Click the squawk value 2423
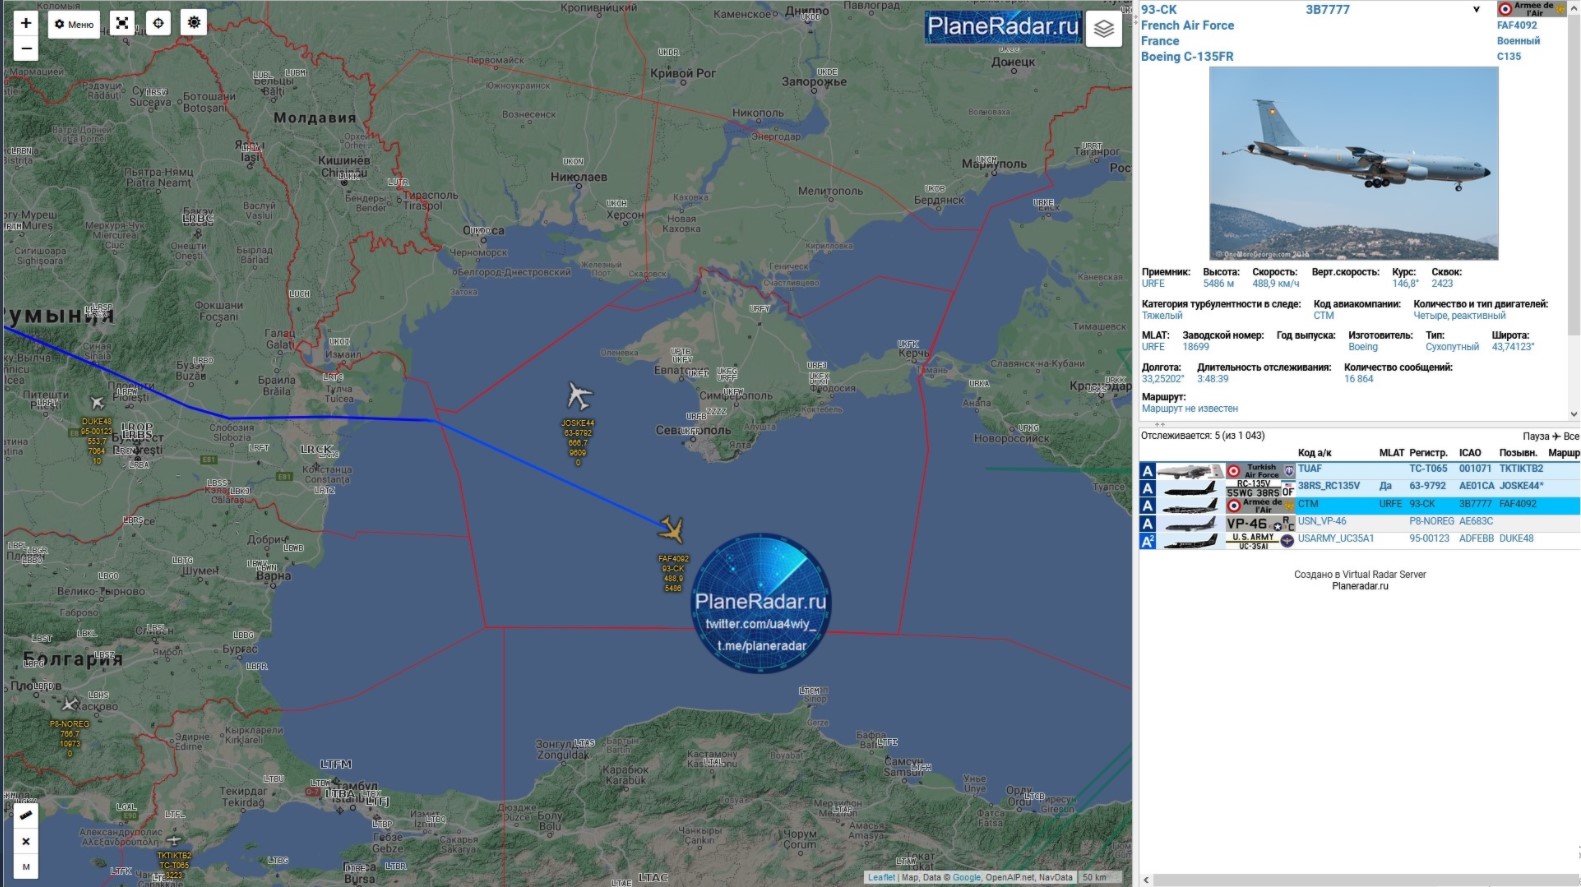Viewport: 1581px width, 887px height. coord(1442,284)
